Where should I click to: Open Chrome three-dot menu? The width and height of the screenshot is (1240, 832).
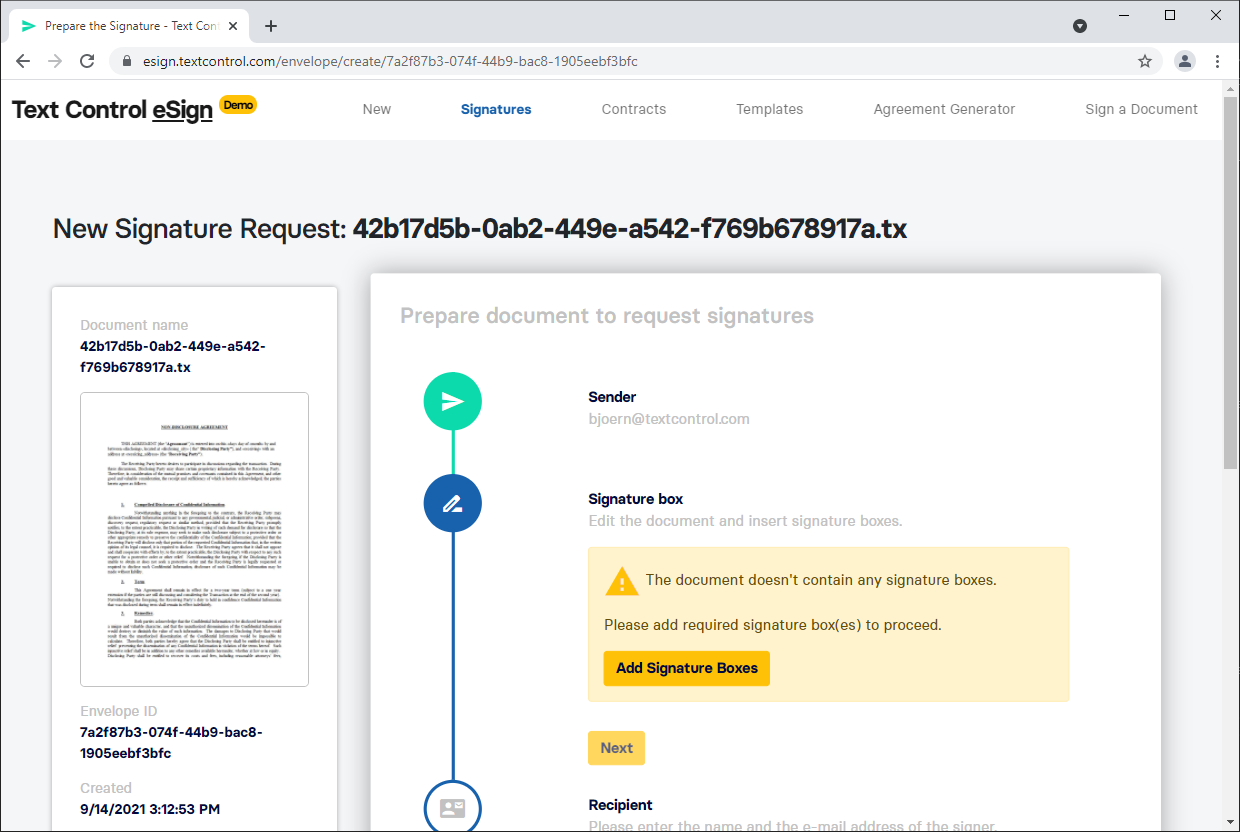[x=1217, y=61]
